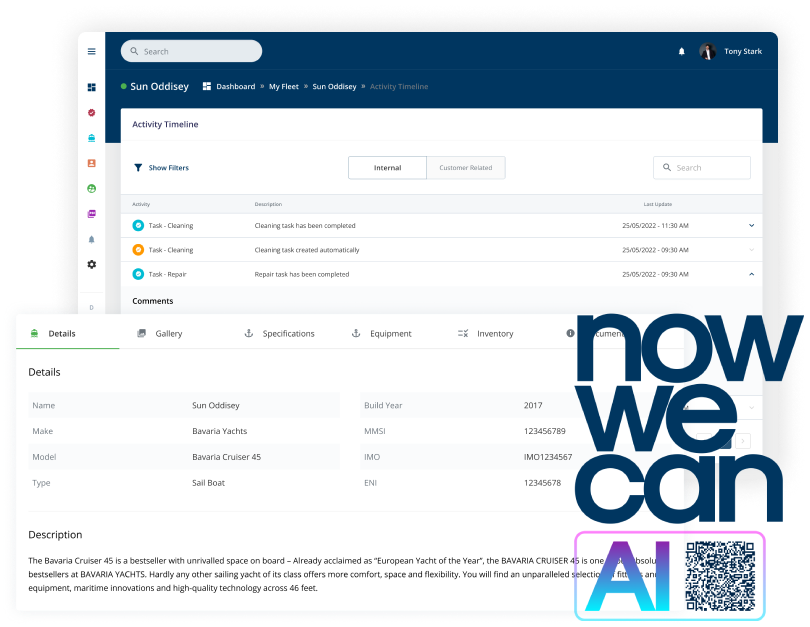Open the Specifications tab

279,334
